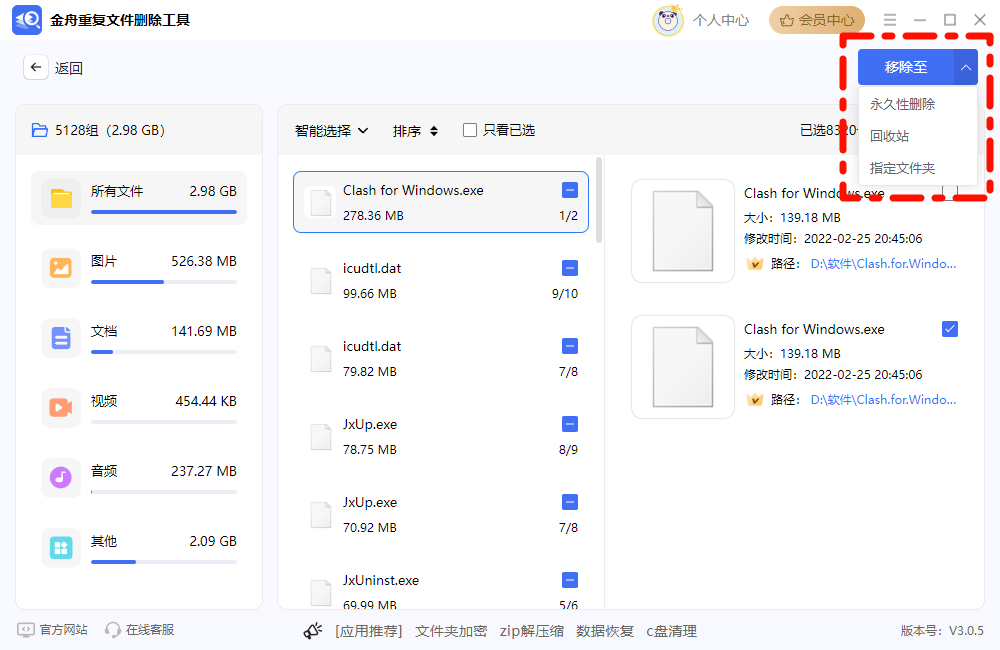Open the second D:\软件\Clash.for.Windo... path link

pos(883,399)
